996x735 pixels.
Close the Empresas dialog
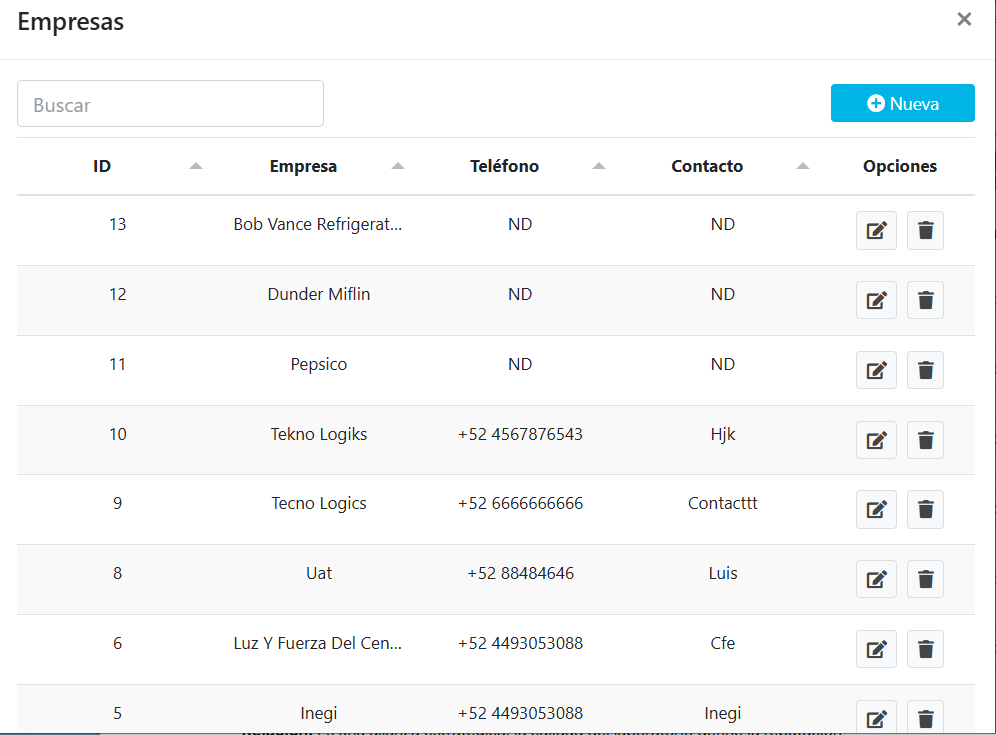coord(964,19)
